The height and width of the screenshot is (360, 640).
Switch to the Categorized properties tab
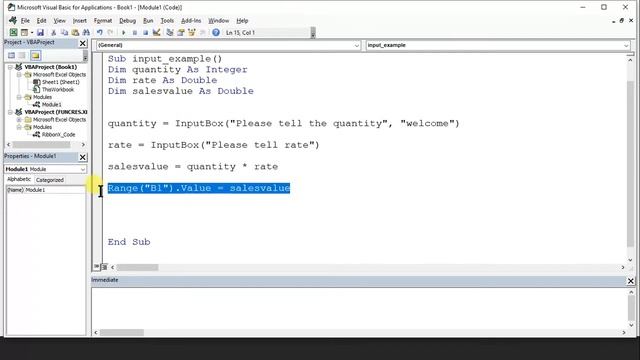[49, 180]
